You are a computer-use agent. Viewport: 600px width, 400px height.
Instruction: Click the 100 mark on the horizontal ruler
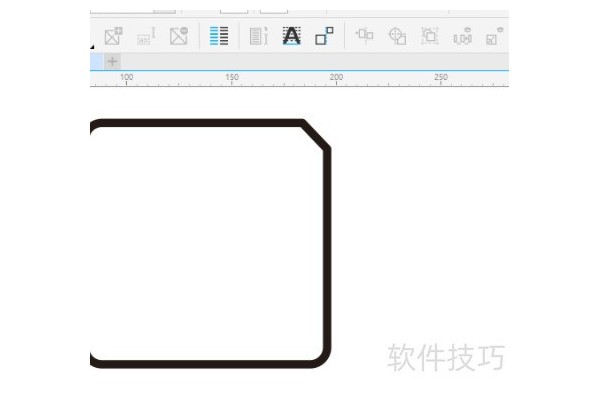click(127, 77)
